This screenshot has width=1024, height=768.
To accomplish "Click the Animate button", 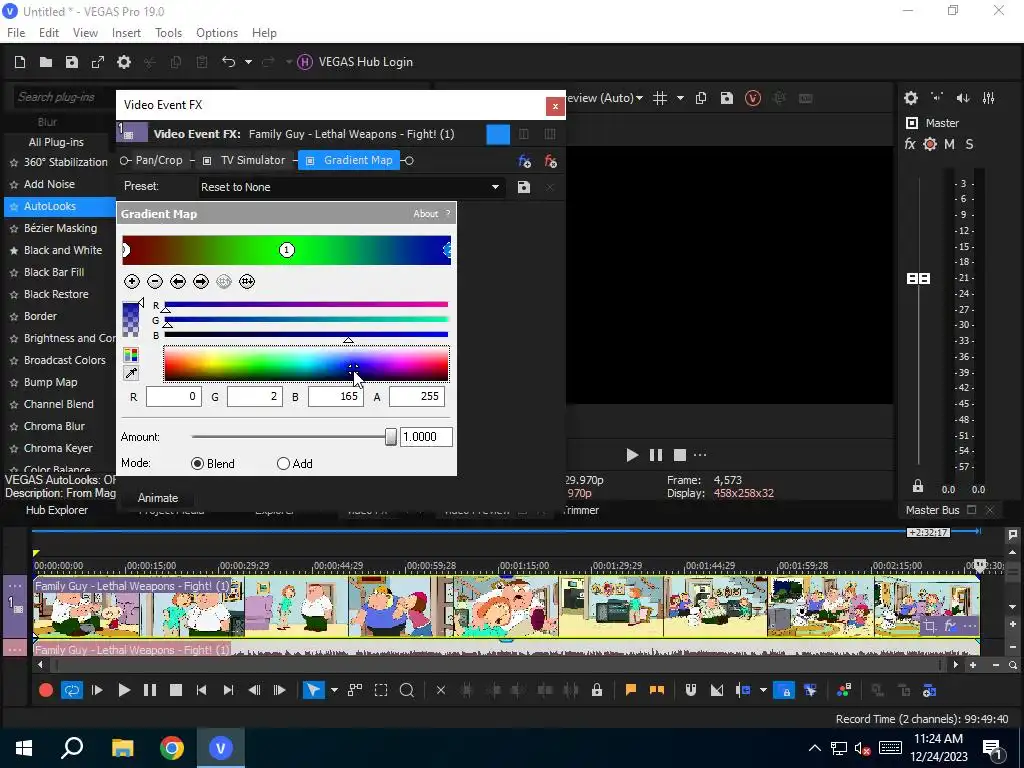I will [x=157, y=498].
